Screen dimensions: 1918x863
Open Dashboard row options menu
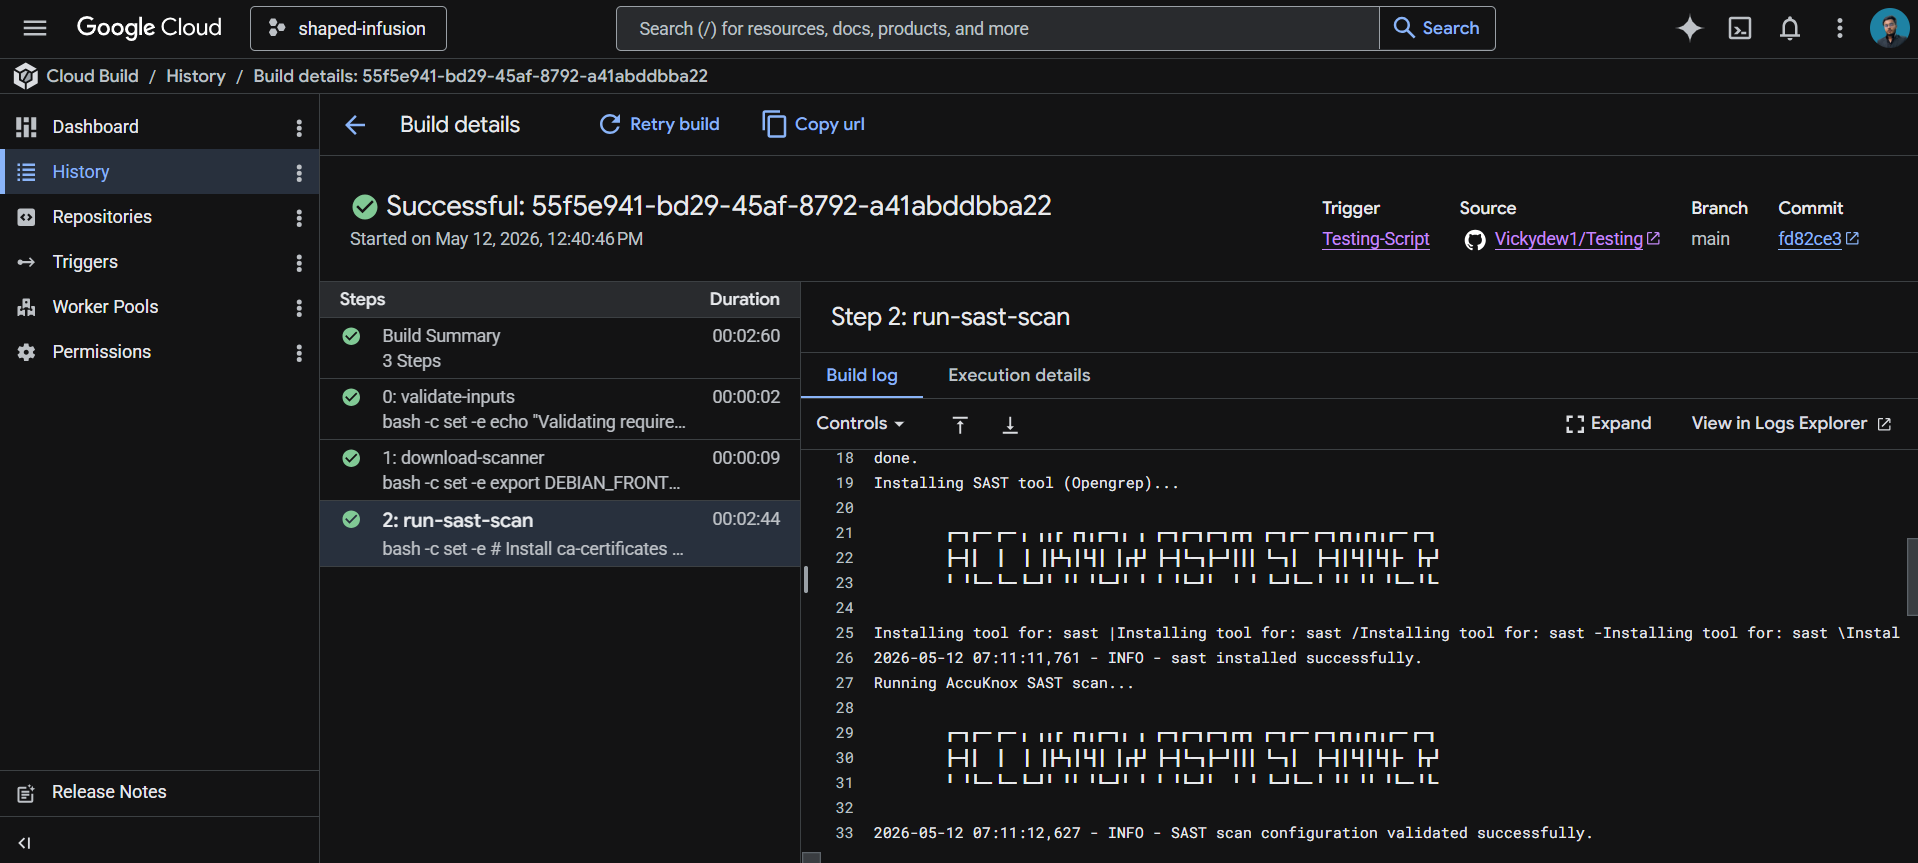tap(299, 127)
